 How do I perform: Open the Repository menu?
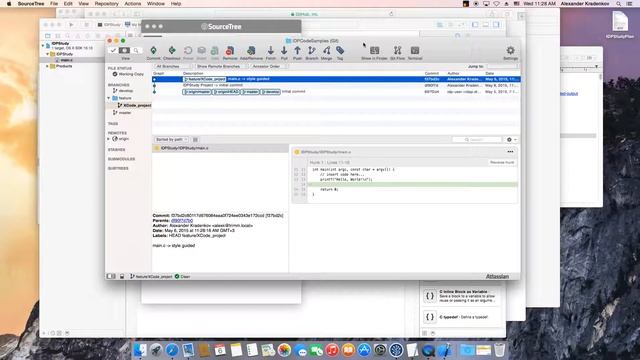(107, 4)
